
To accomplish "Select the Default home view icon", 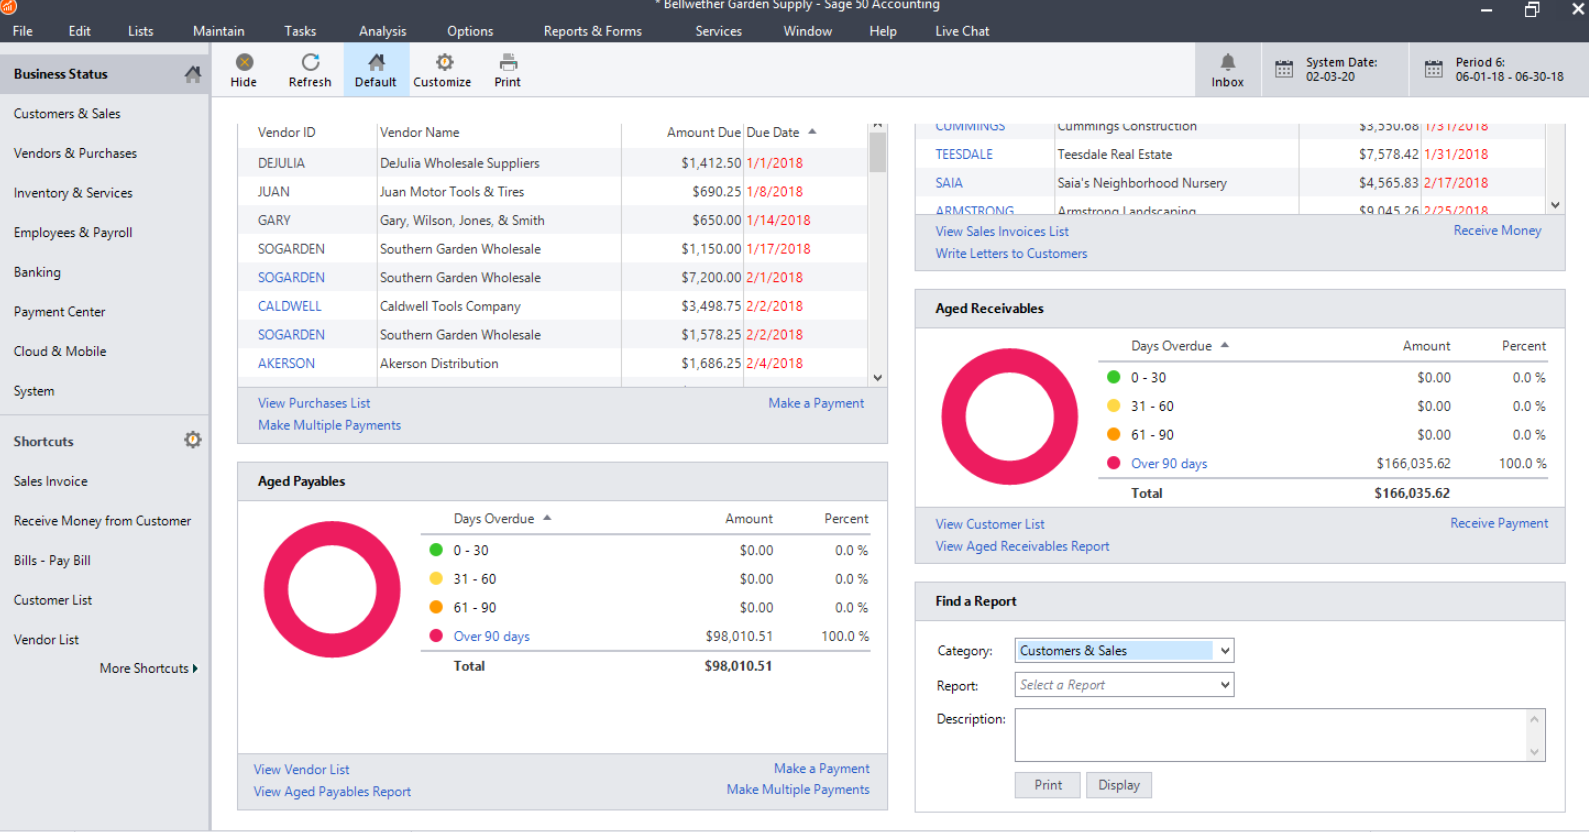I will 376,63.
